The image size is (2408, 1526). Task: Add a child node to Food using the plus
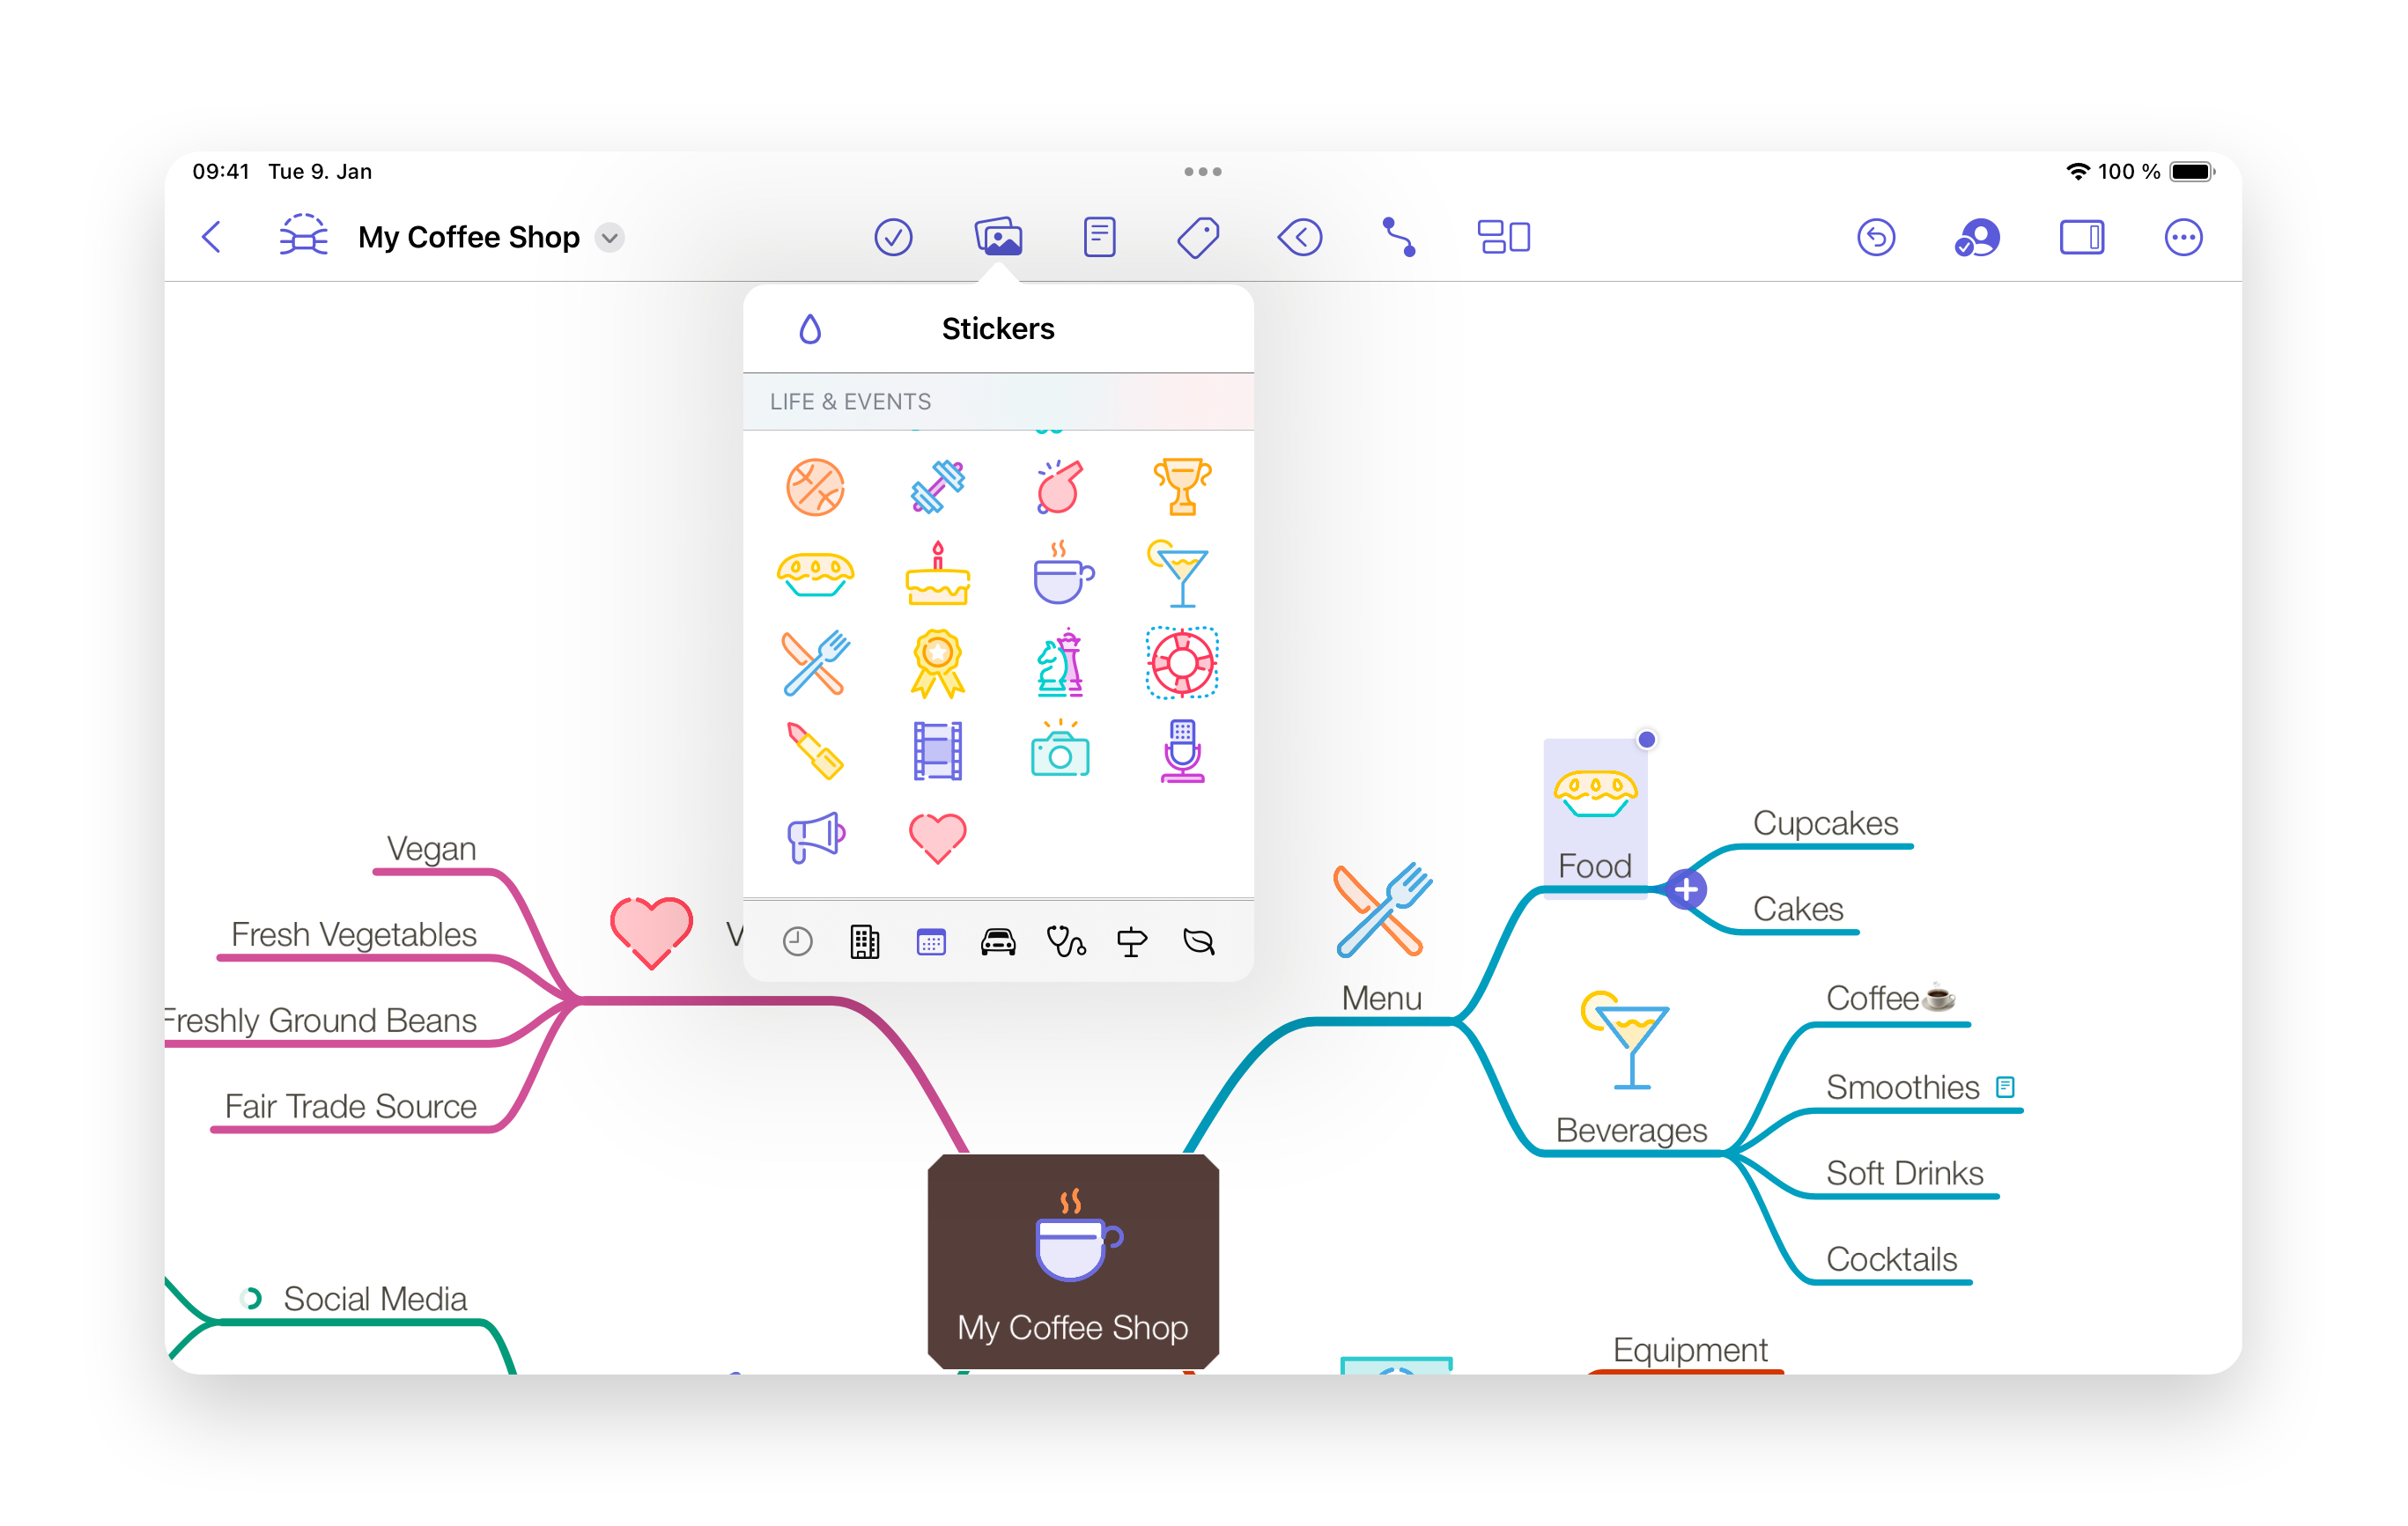pyautogui.click(x=1685, y=888)
